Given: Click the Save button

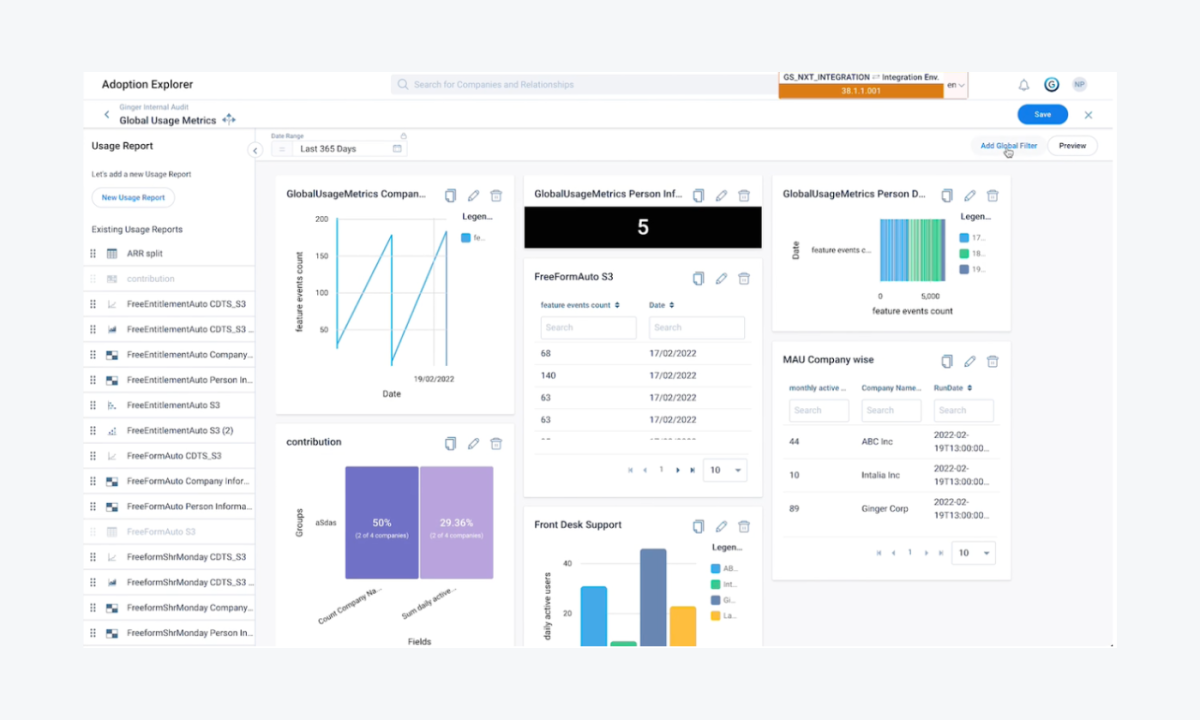Looking at the screenshot, I should [x=1042, y=114].
